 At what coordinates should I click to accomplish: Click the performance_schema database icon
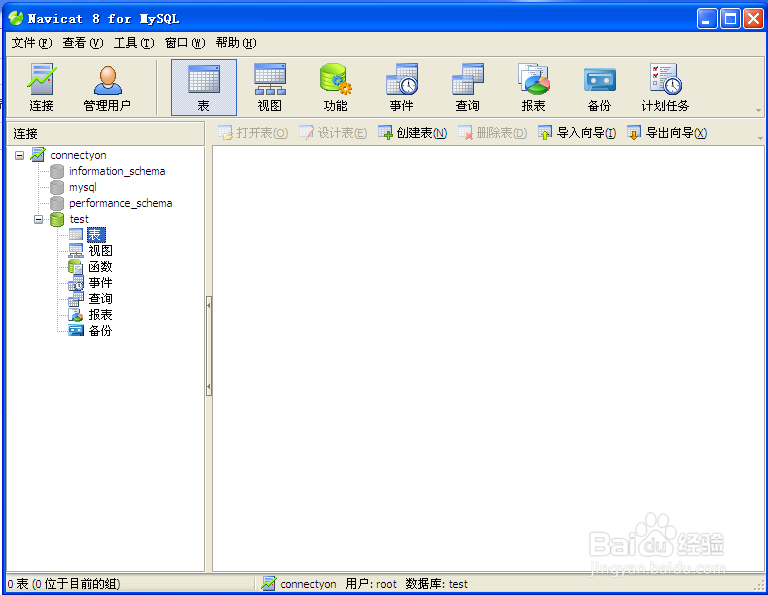tap(57, 203)
